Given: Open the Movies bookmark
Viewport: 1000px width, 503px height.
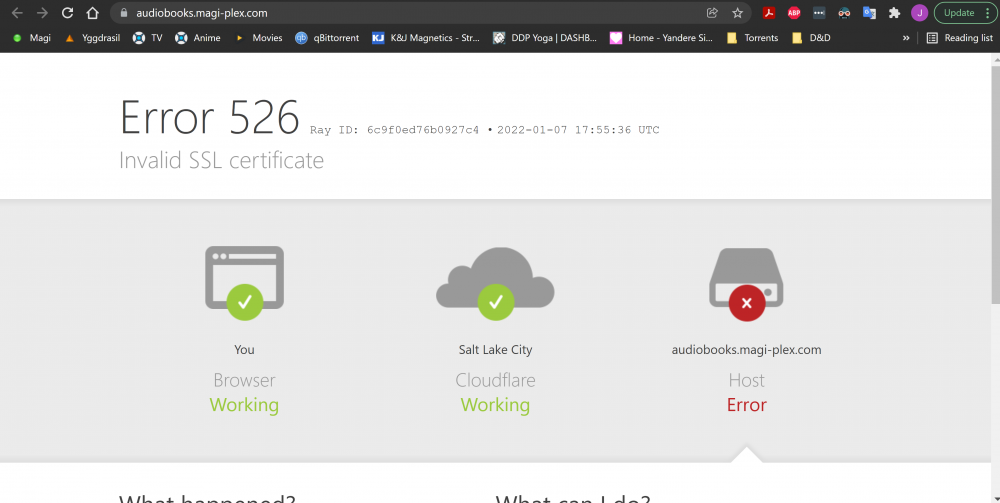Looking at the screenshot, I should click(x=258, y=38).
